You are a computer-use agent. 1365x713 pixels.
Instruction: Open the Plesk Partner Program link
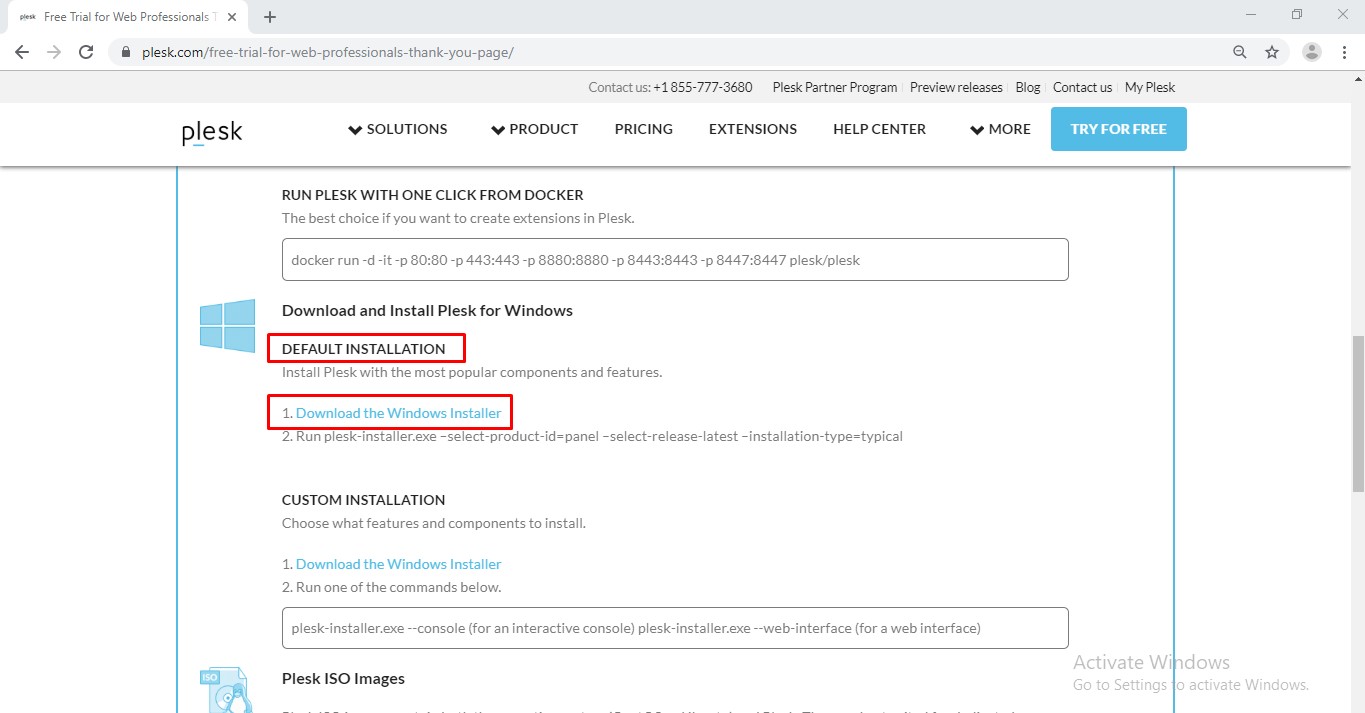click(x=835, y=87)
